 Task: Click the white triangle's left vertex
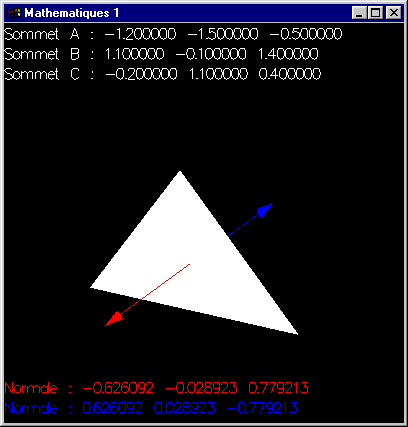coord(91,287)
